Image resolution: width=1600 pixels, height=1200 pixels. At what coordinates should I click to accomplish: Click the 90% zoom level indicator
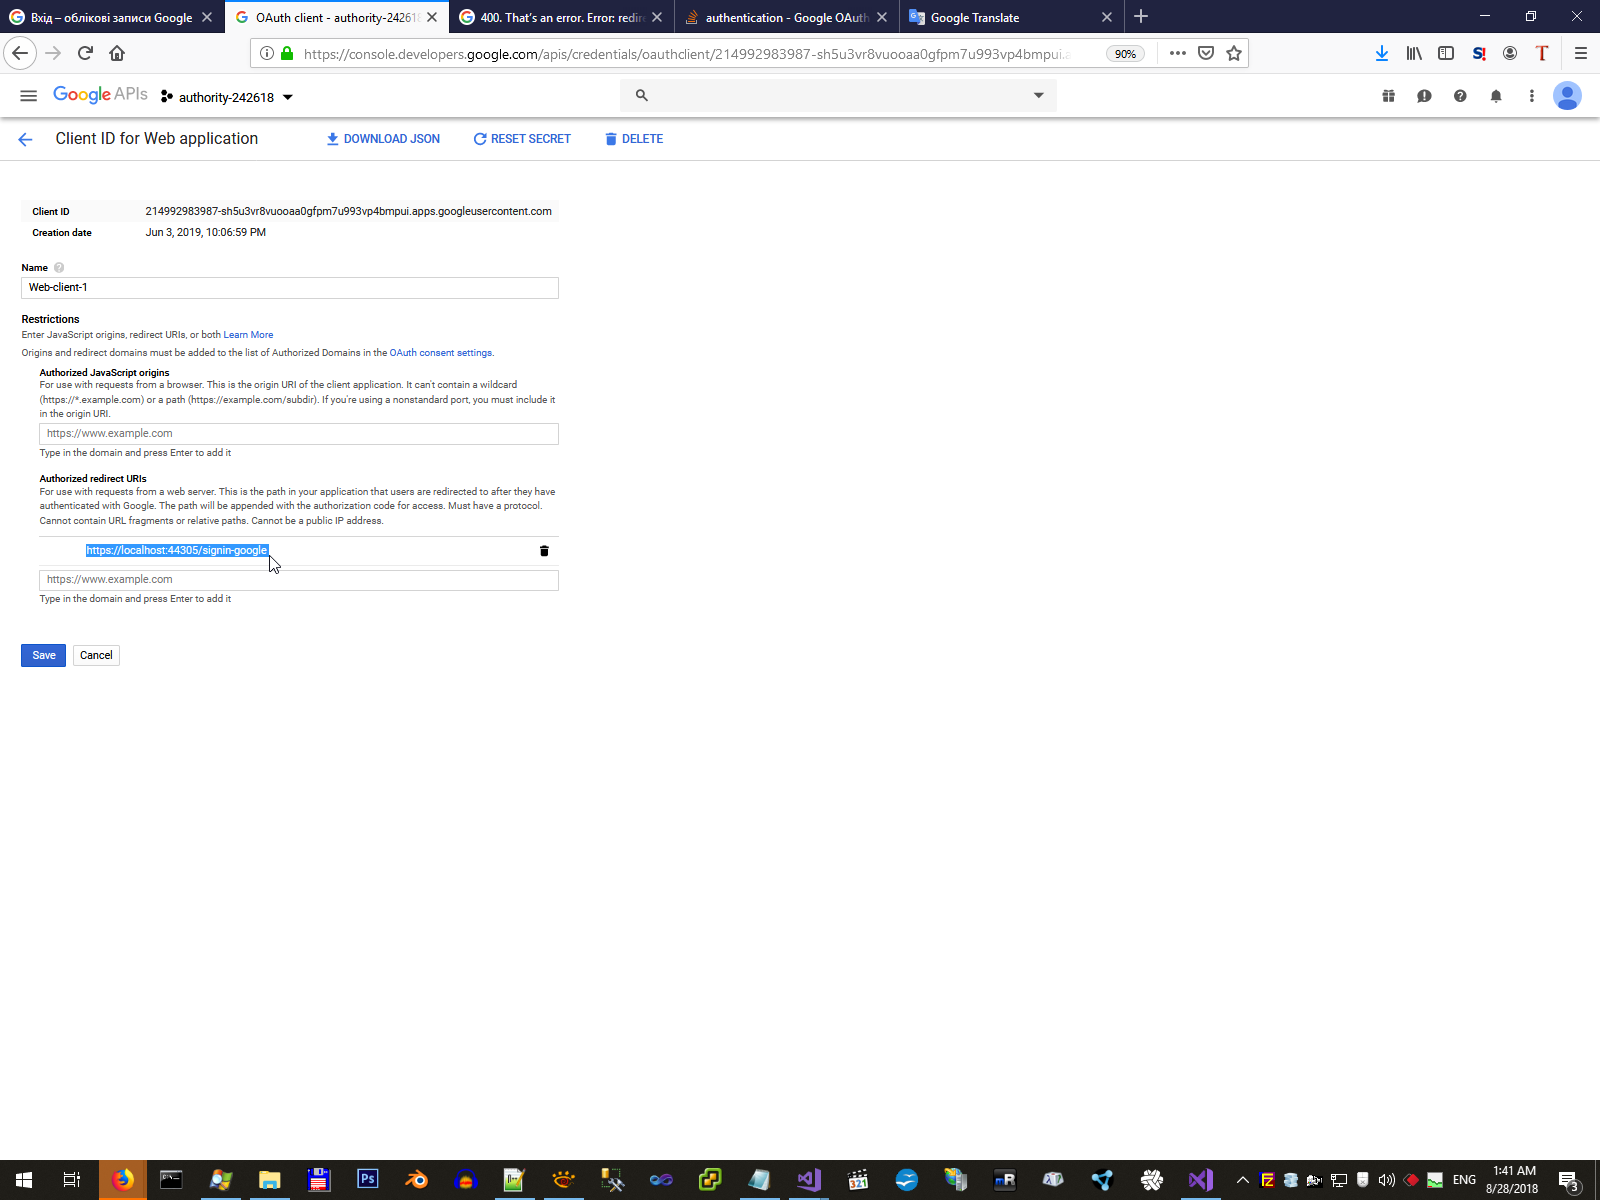[1125, 54]
